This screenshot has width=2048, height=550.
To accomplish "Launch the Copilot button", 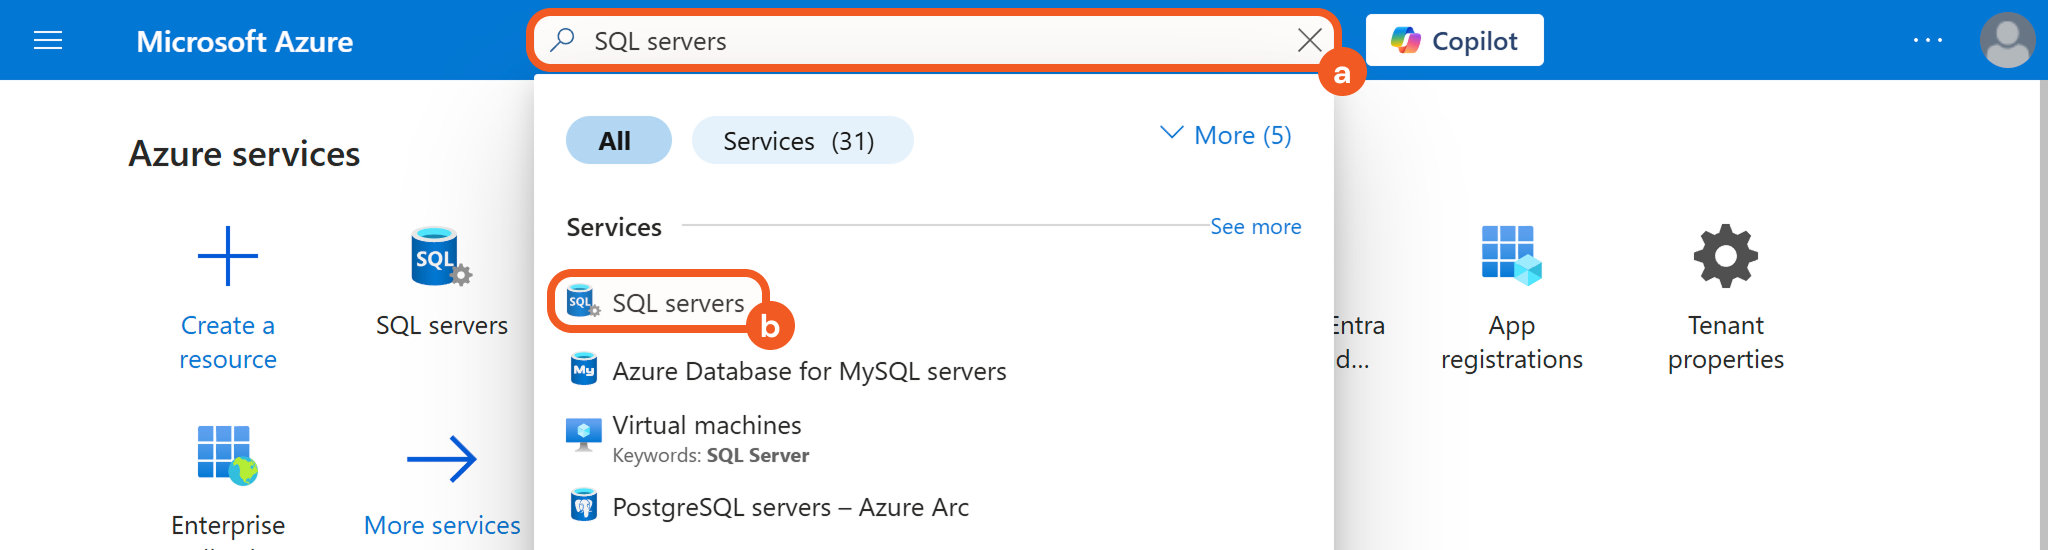I will point(1454,41).
